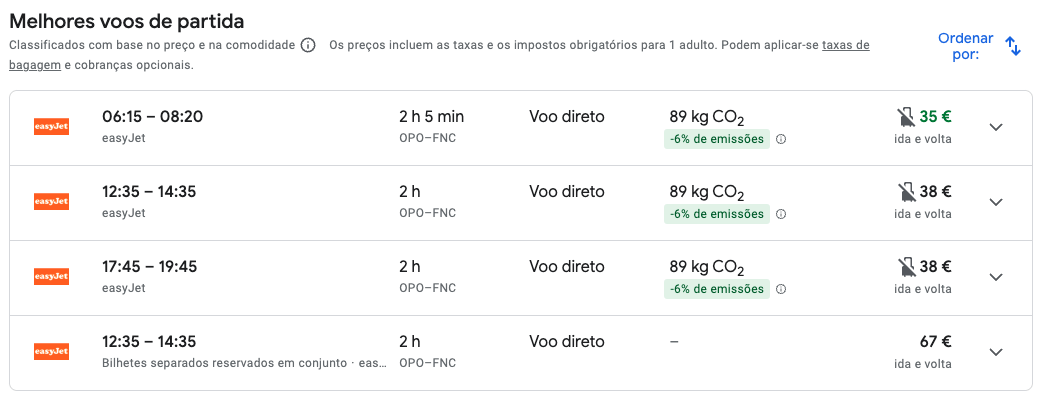Click the 67 € round-trip price
Viewport: 1043px width, 398px height.
tap(937, 342)
